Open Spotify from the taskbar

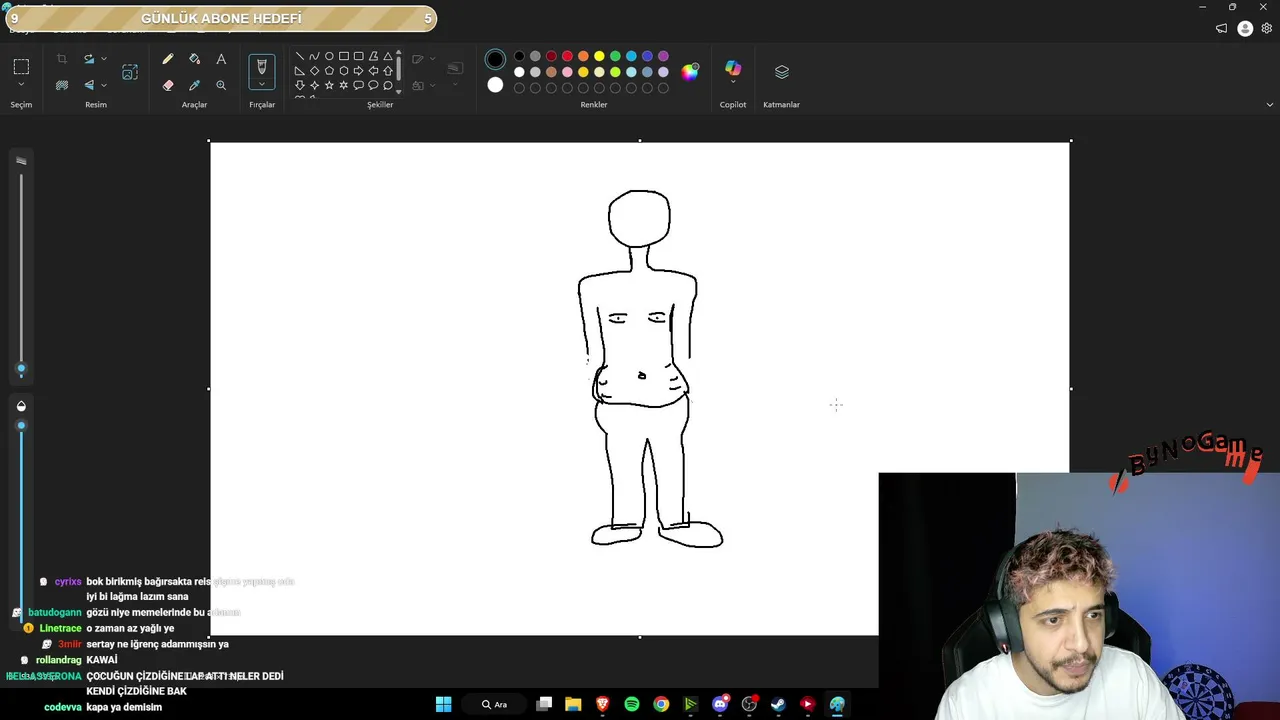click(632, 704)
